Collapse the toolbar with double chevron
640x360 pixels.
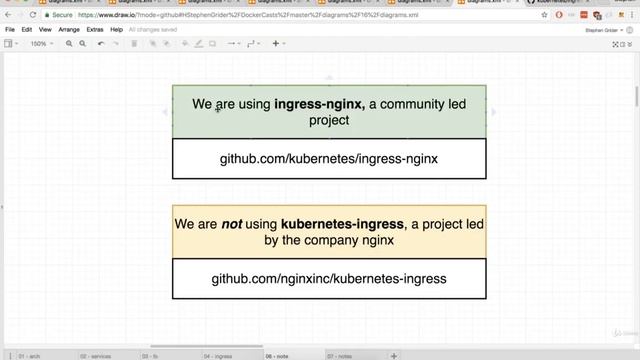630,44
